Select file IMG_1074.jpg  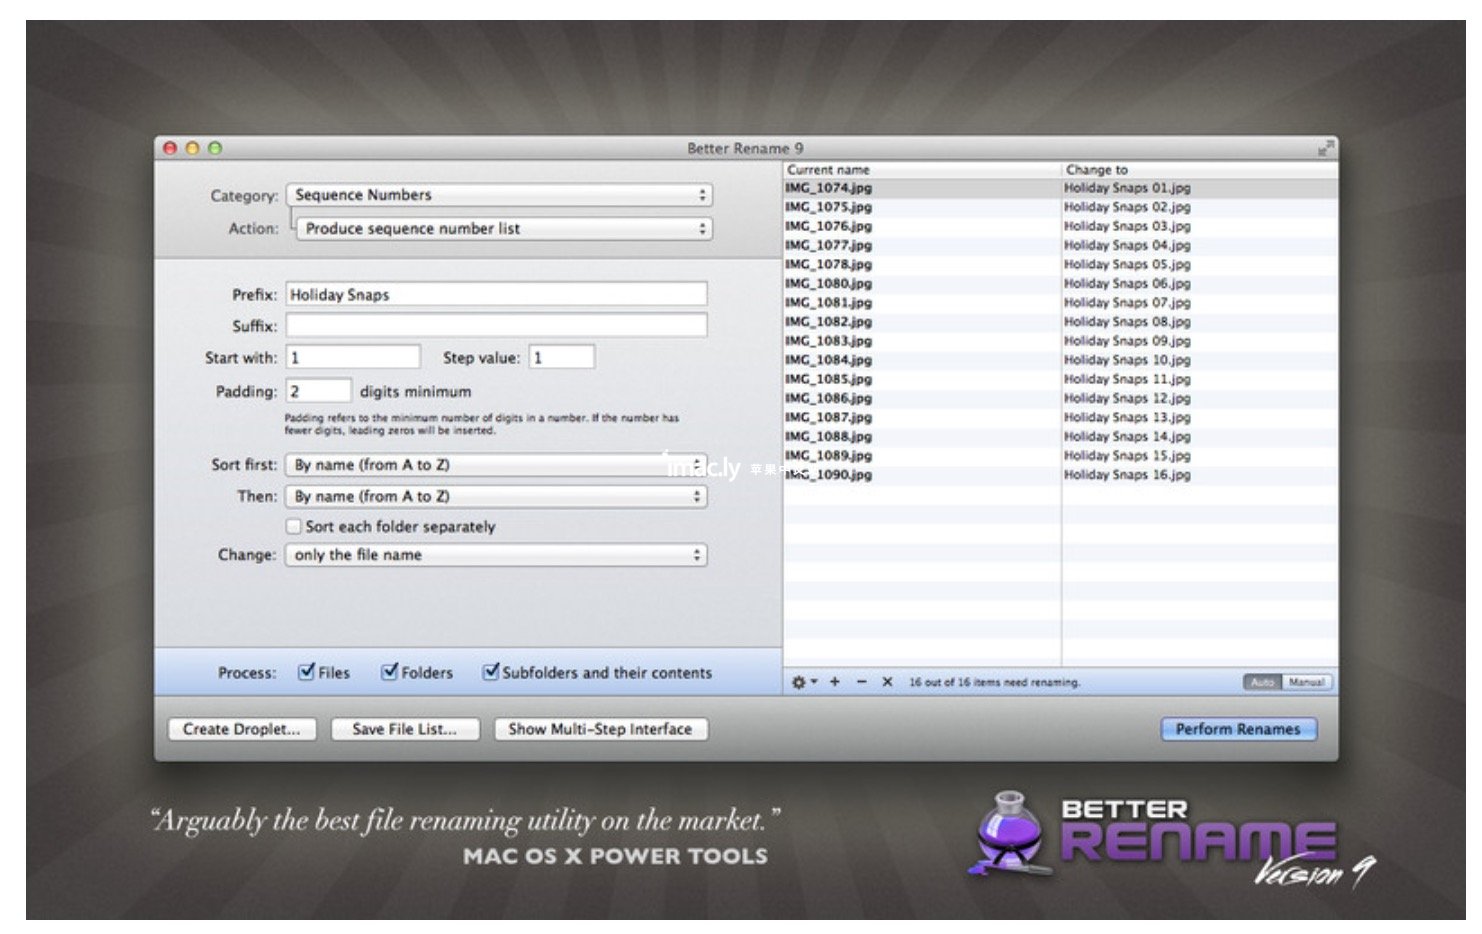pos(828,188)
